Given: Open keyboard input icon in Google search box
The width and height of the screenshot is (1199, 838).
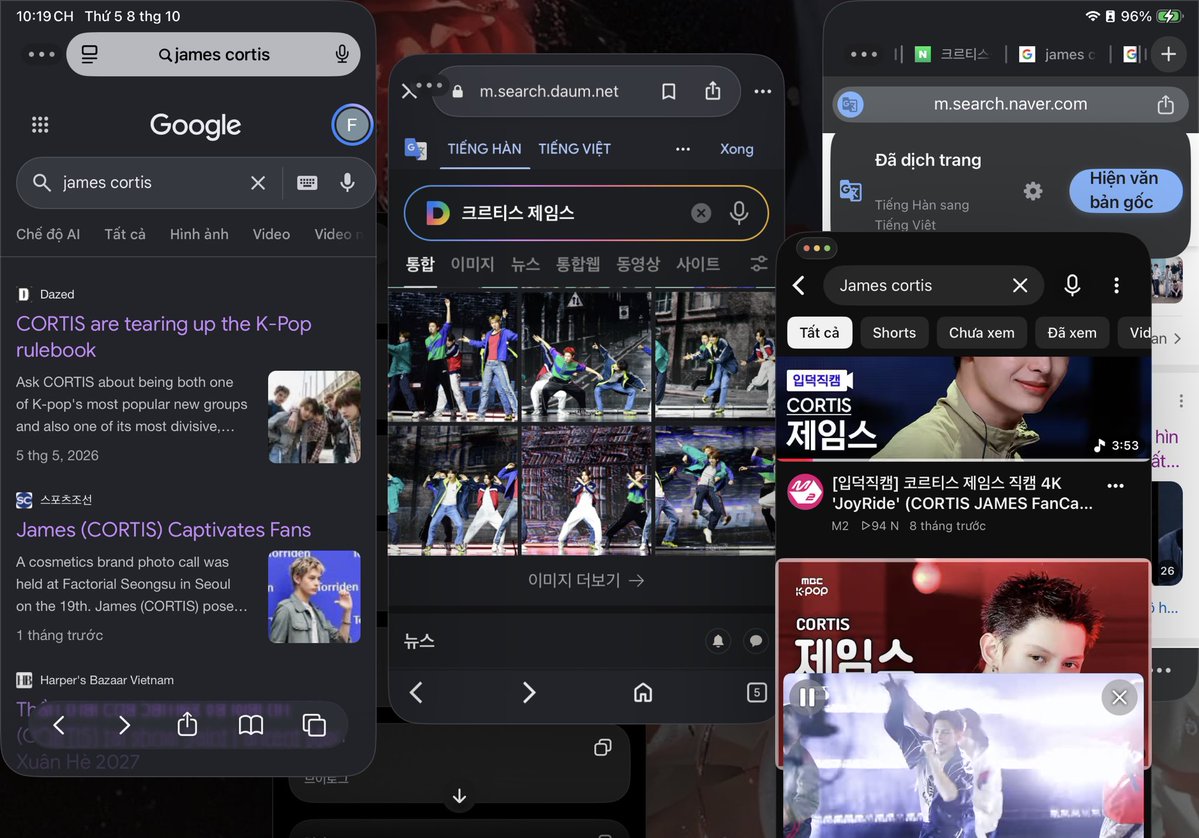Looking at the screenshot, I should point(307,183).
